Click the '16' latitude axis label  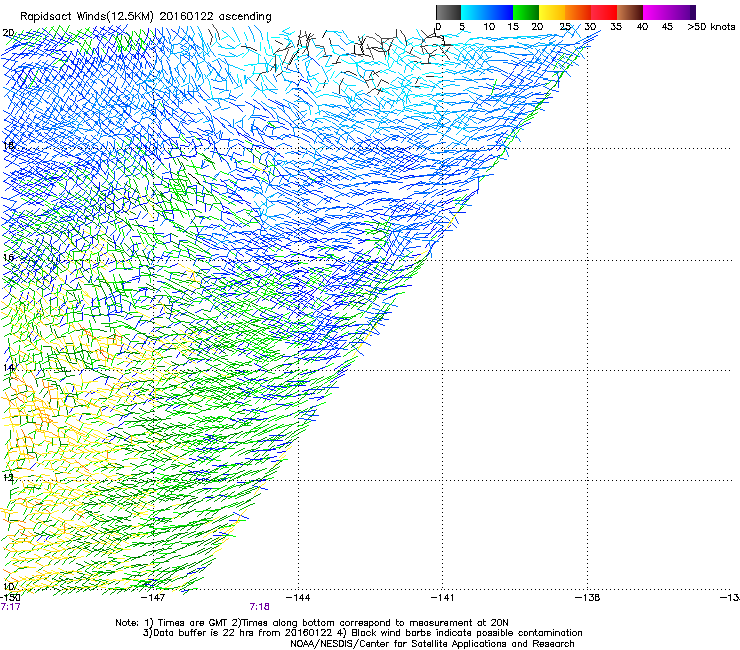point(8,258)
